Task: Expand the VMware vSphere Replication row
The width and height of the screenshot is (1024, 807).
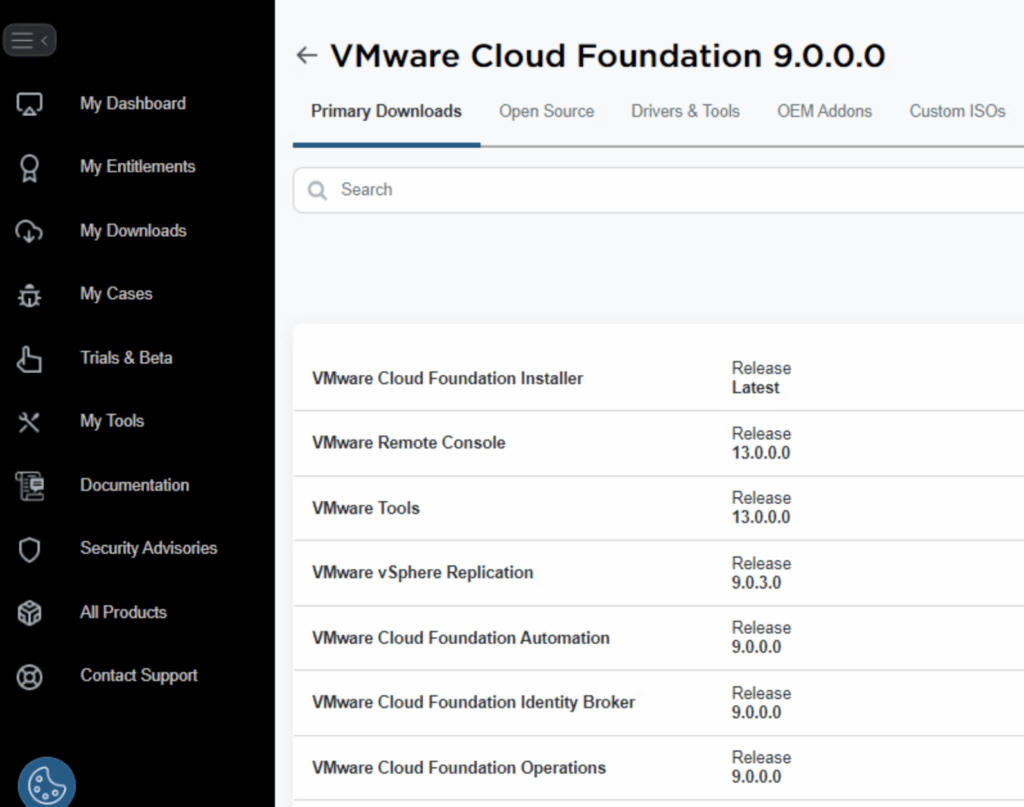Action: pyautogui.click(x=423, y=573)
